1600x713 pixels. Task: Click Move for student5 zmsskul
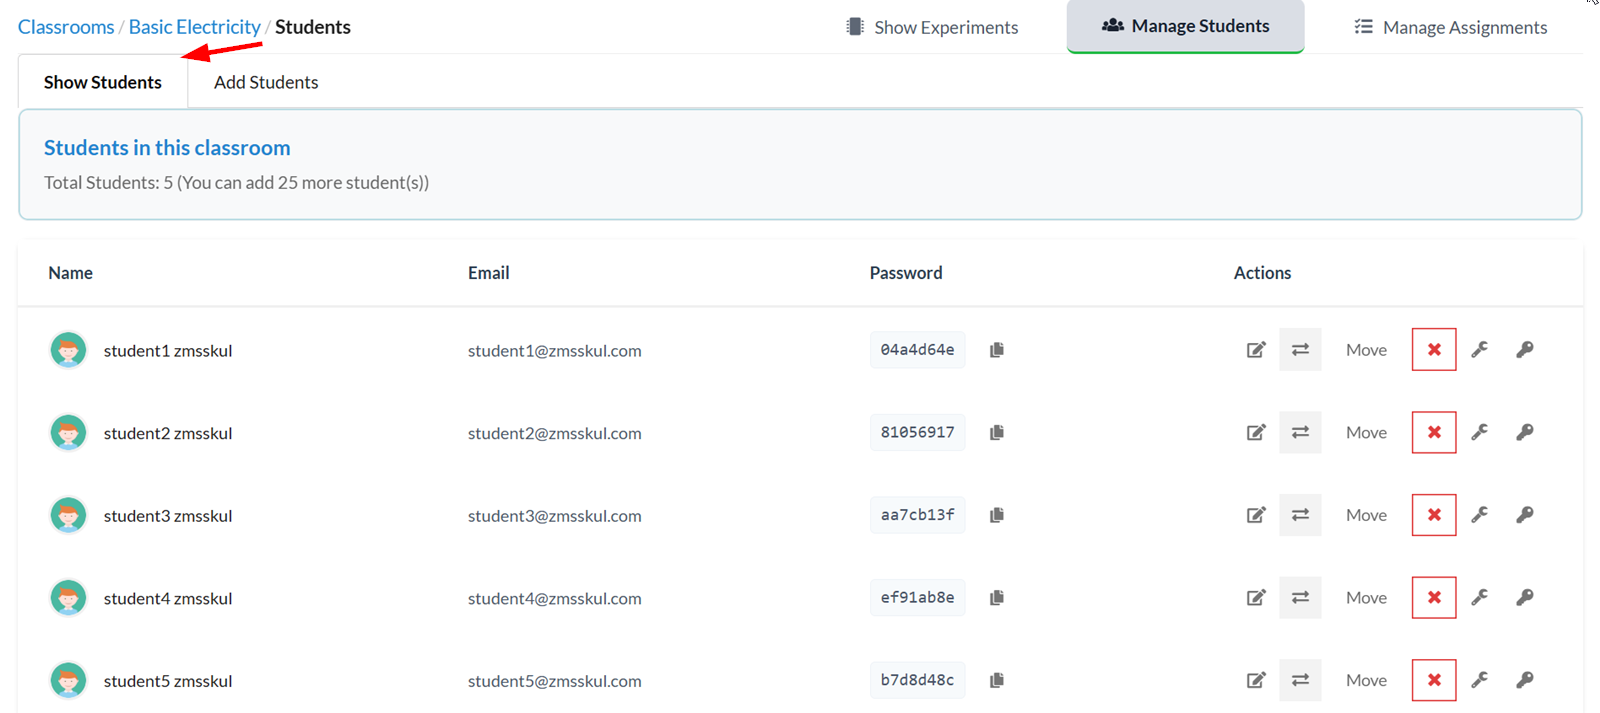pos(1366,680)
